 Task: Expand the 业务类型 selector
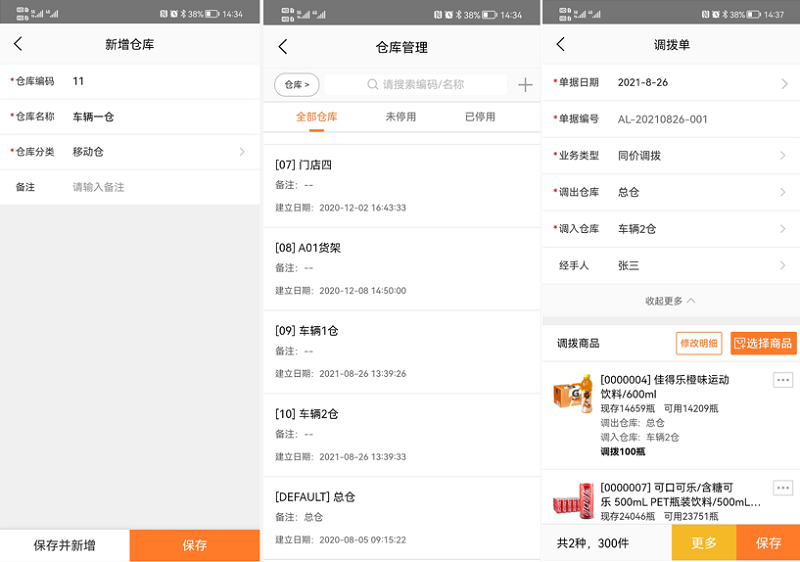coord(783,156)
